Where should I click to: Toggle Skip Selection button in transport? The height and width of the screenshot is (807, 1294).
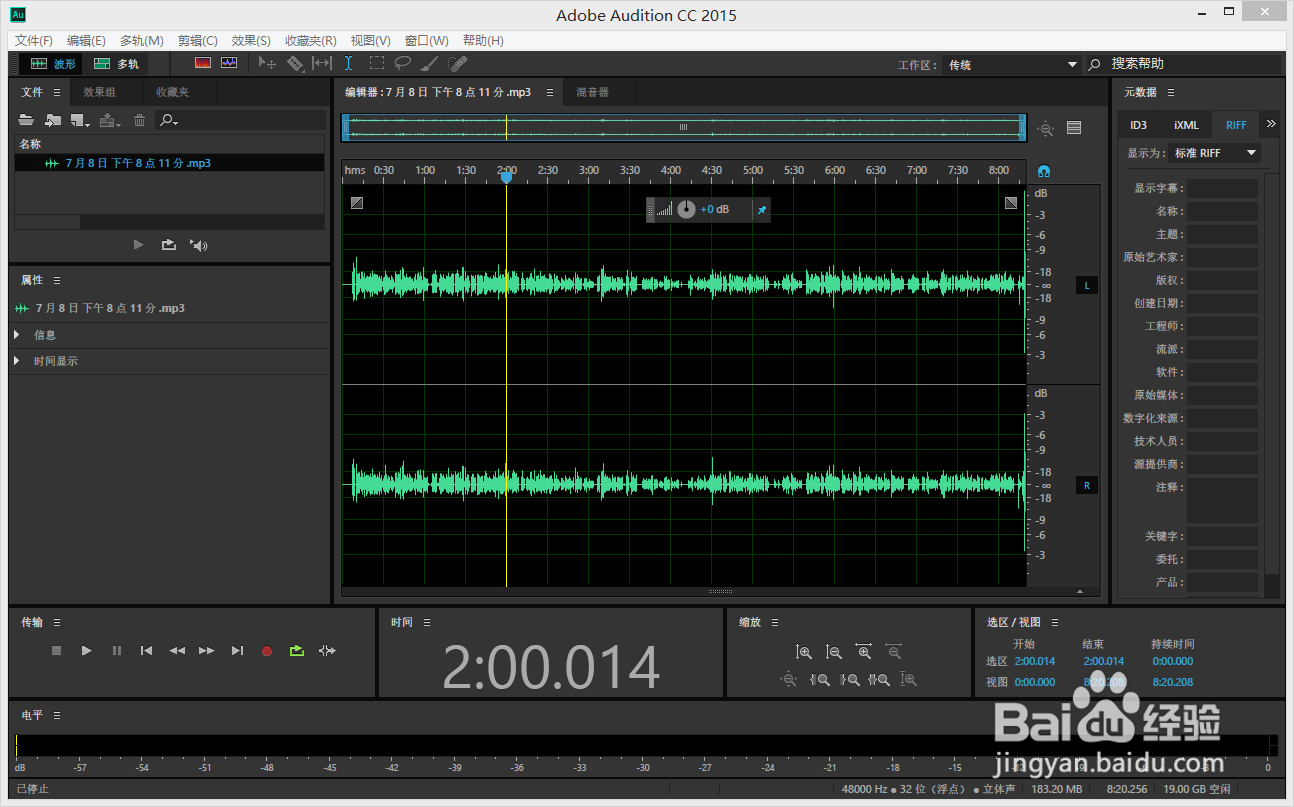point(327,651)
